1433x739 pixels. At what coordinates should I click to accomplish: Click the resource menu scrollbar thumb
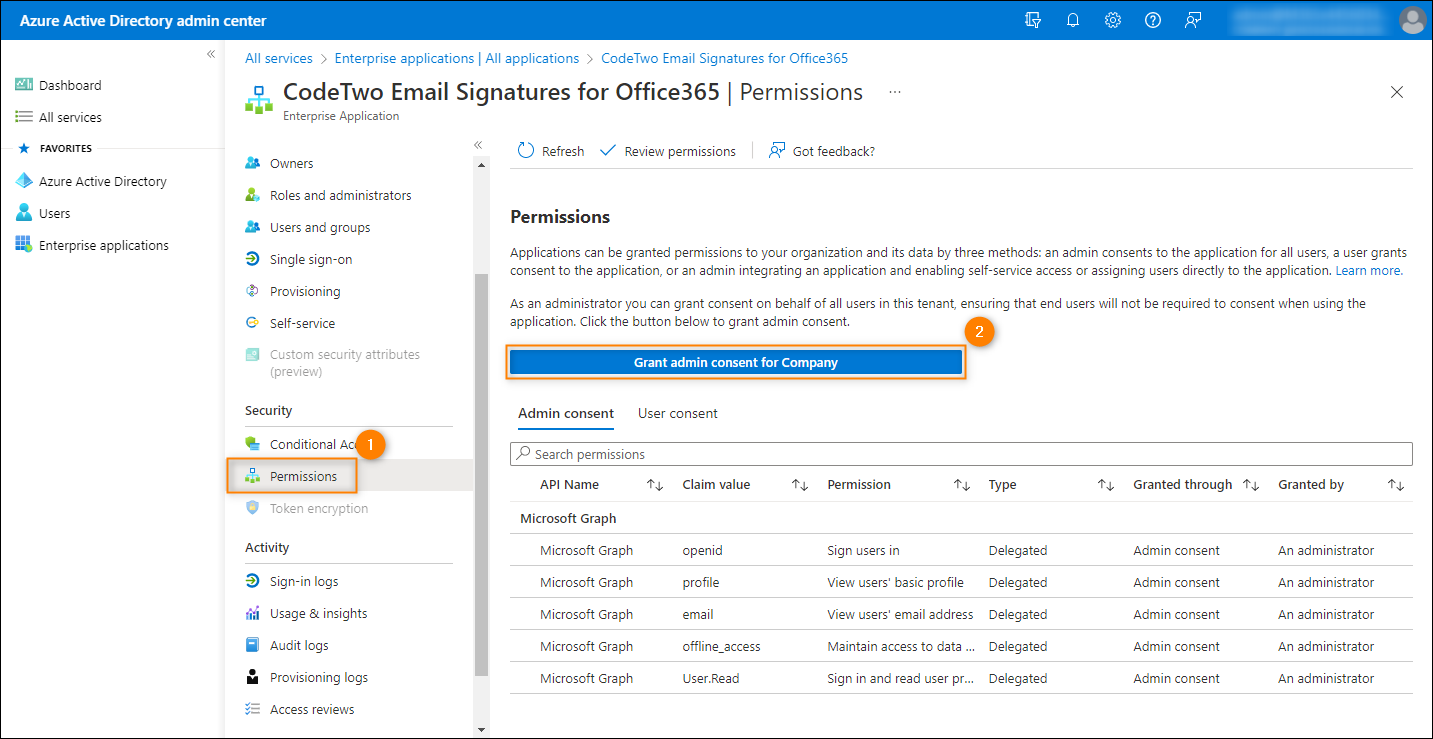click(x=481, y=473)
